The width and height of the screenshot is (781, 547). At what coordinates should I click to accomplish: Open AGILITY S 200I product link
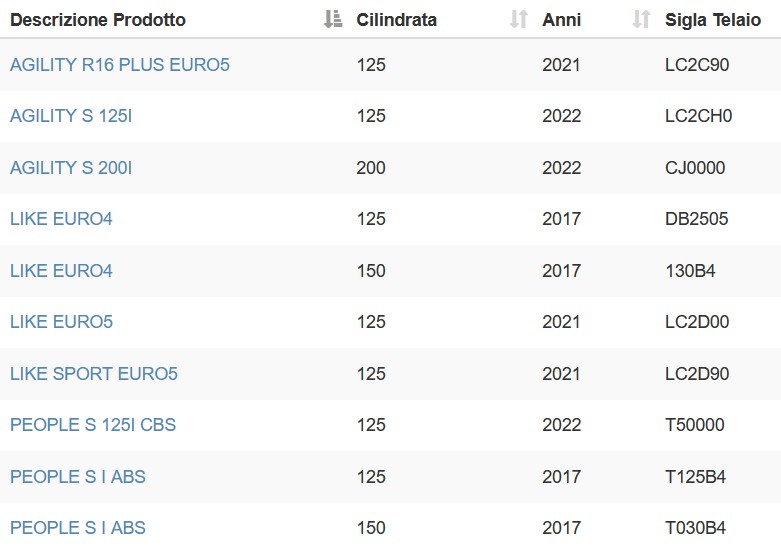click(x=71, y=168)
